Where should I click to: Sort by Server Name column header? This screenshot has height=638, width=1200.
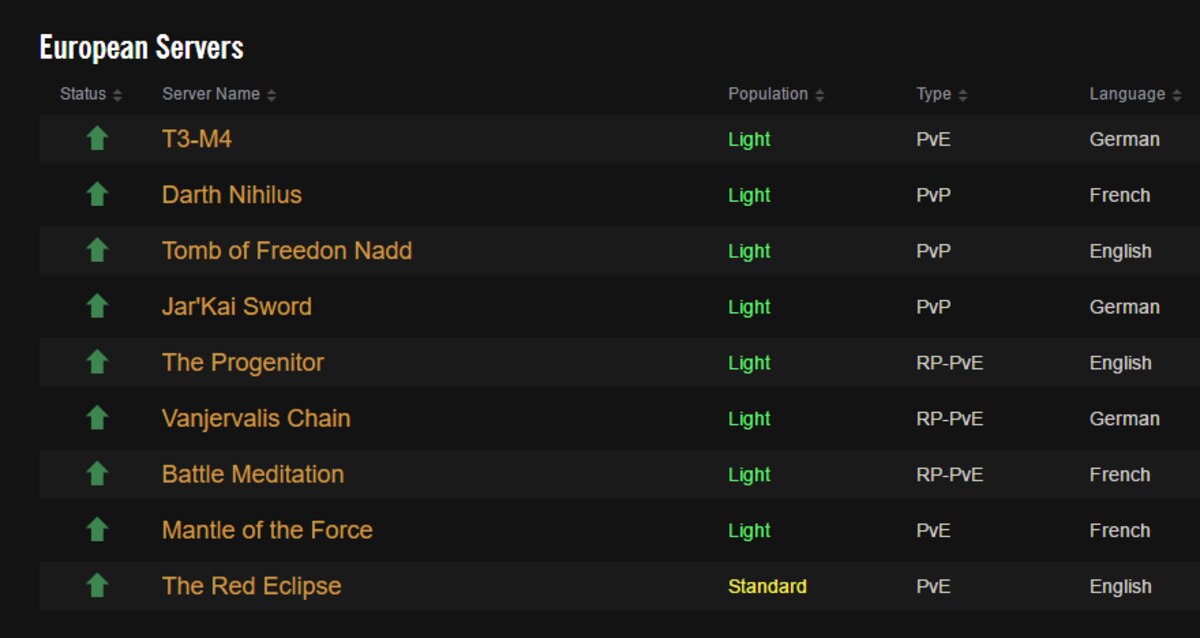point(219,94)
